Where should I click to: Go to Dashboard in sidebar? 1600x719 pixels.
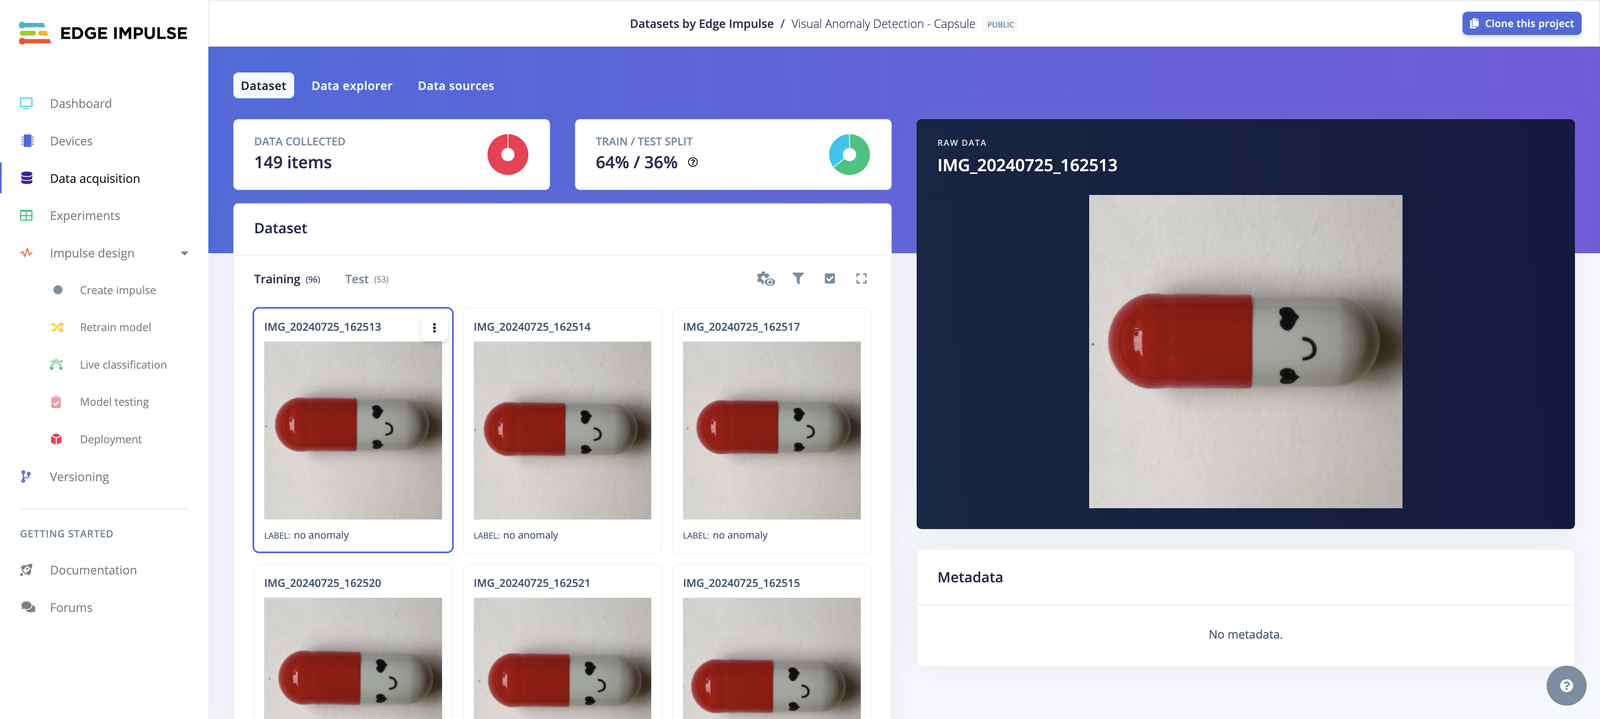[x=81, y=103]
